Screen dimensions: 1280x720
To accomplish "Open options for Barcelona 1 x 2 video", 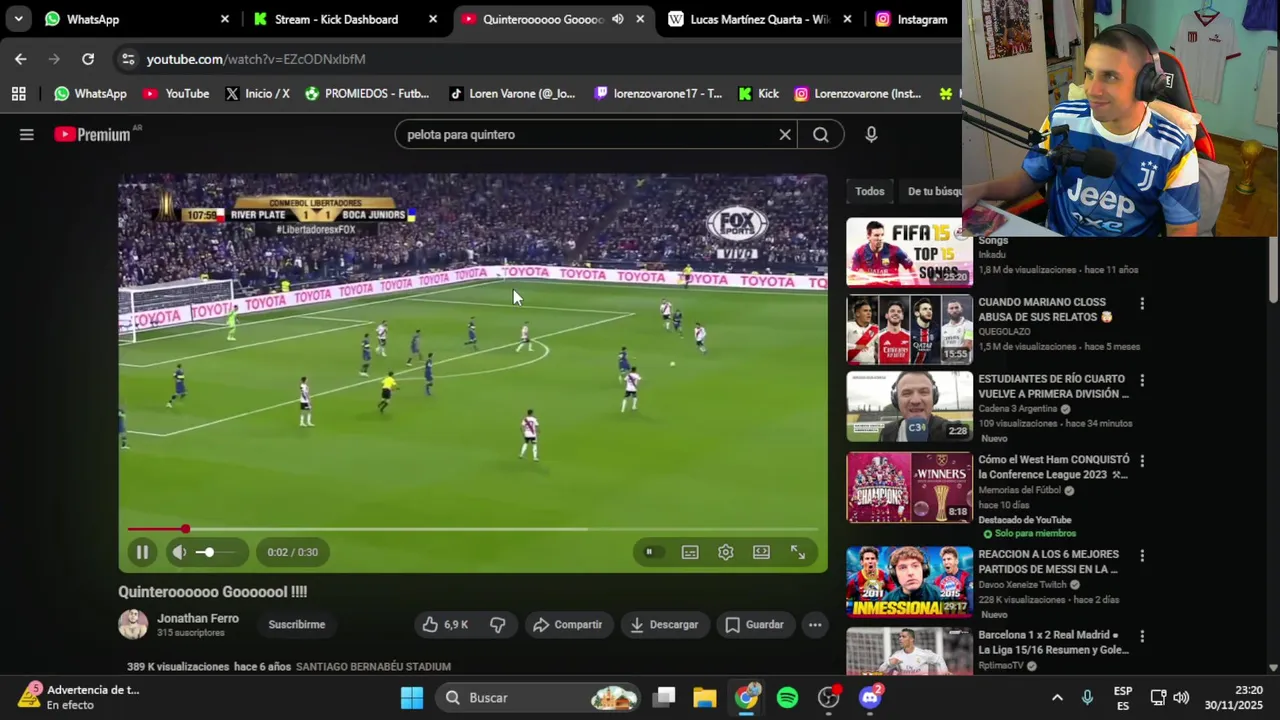I will [x=1142, y=636].
